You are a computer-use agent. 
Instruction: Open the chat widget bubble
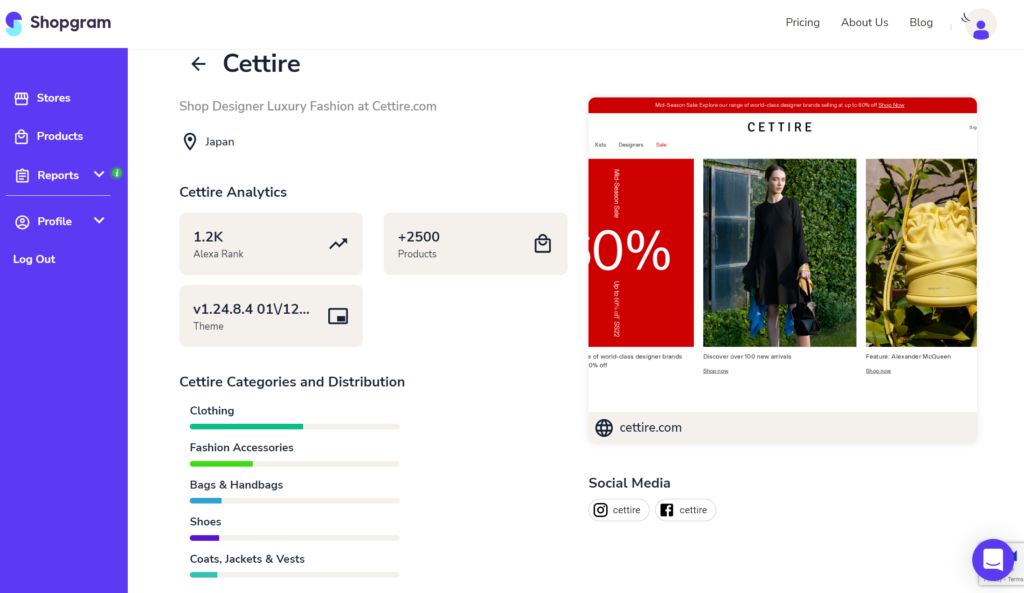click(993, 560)
